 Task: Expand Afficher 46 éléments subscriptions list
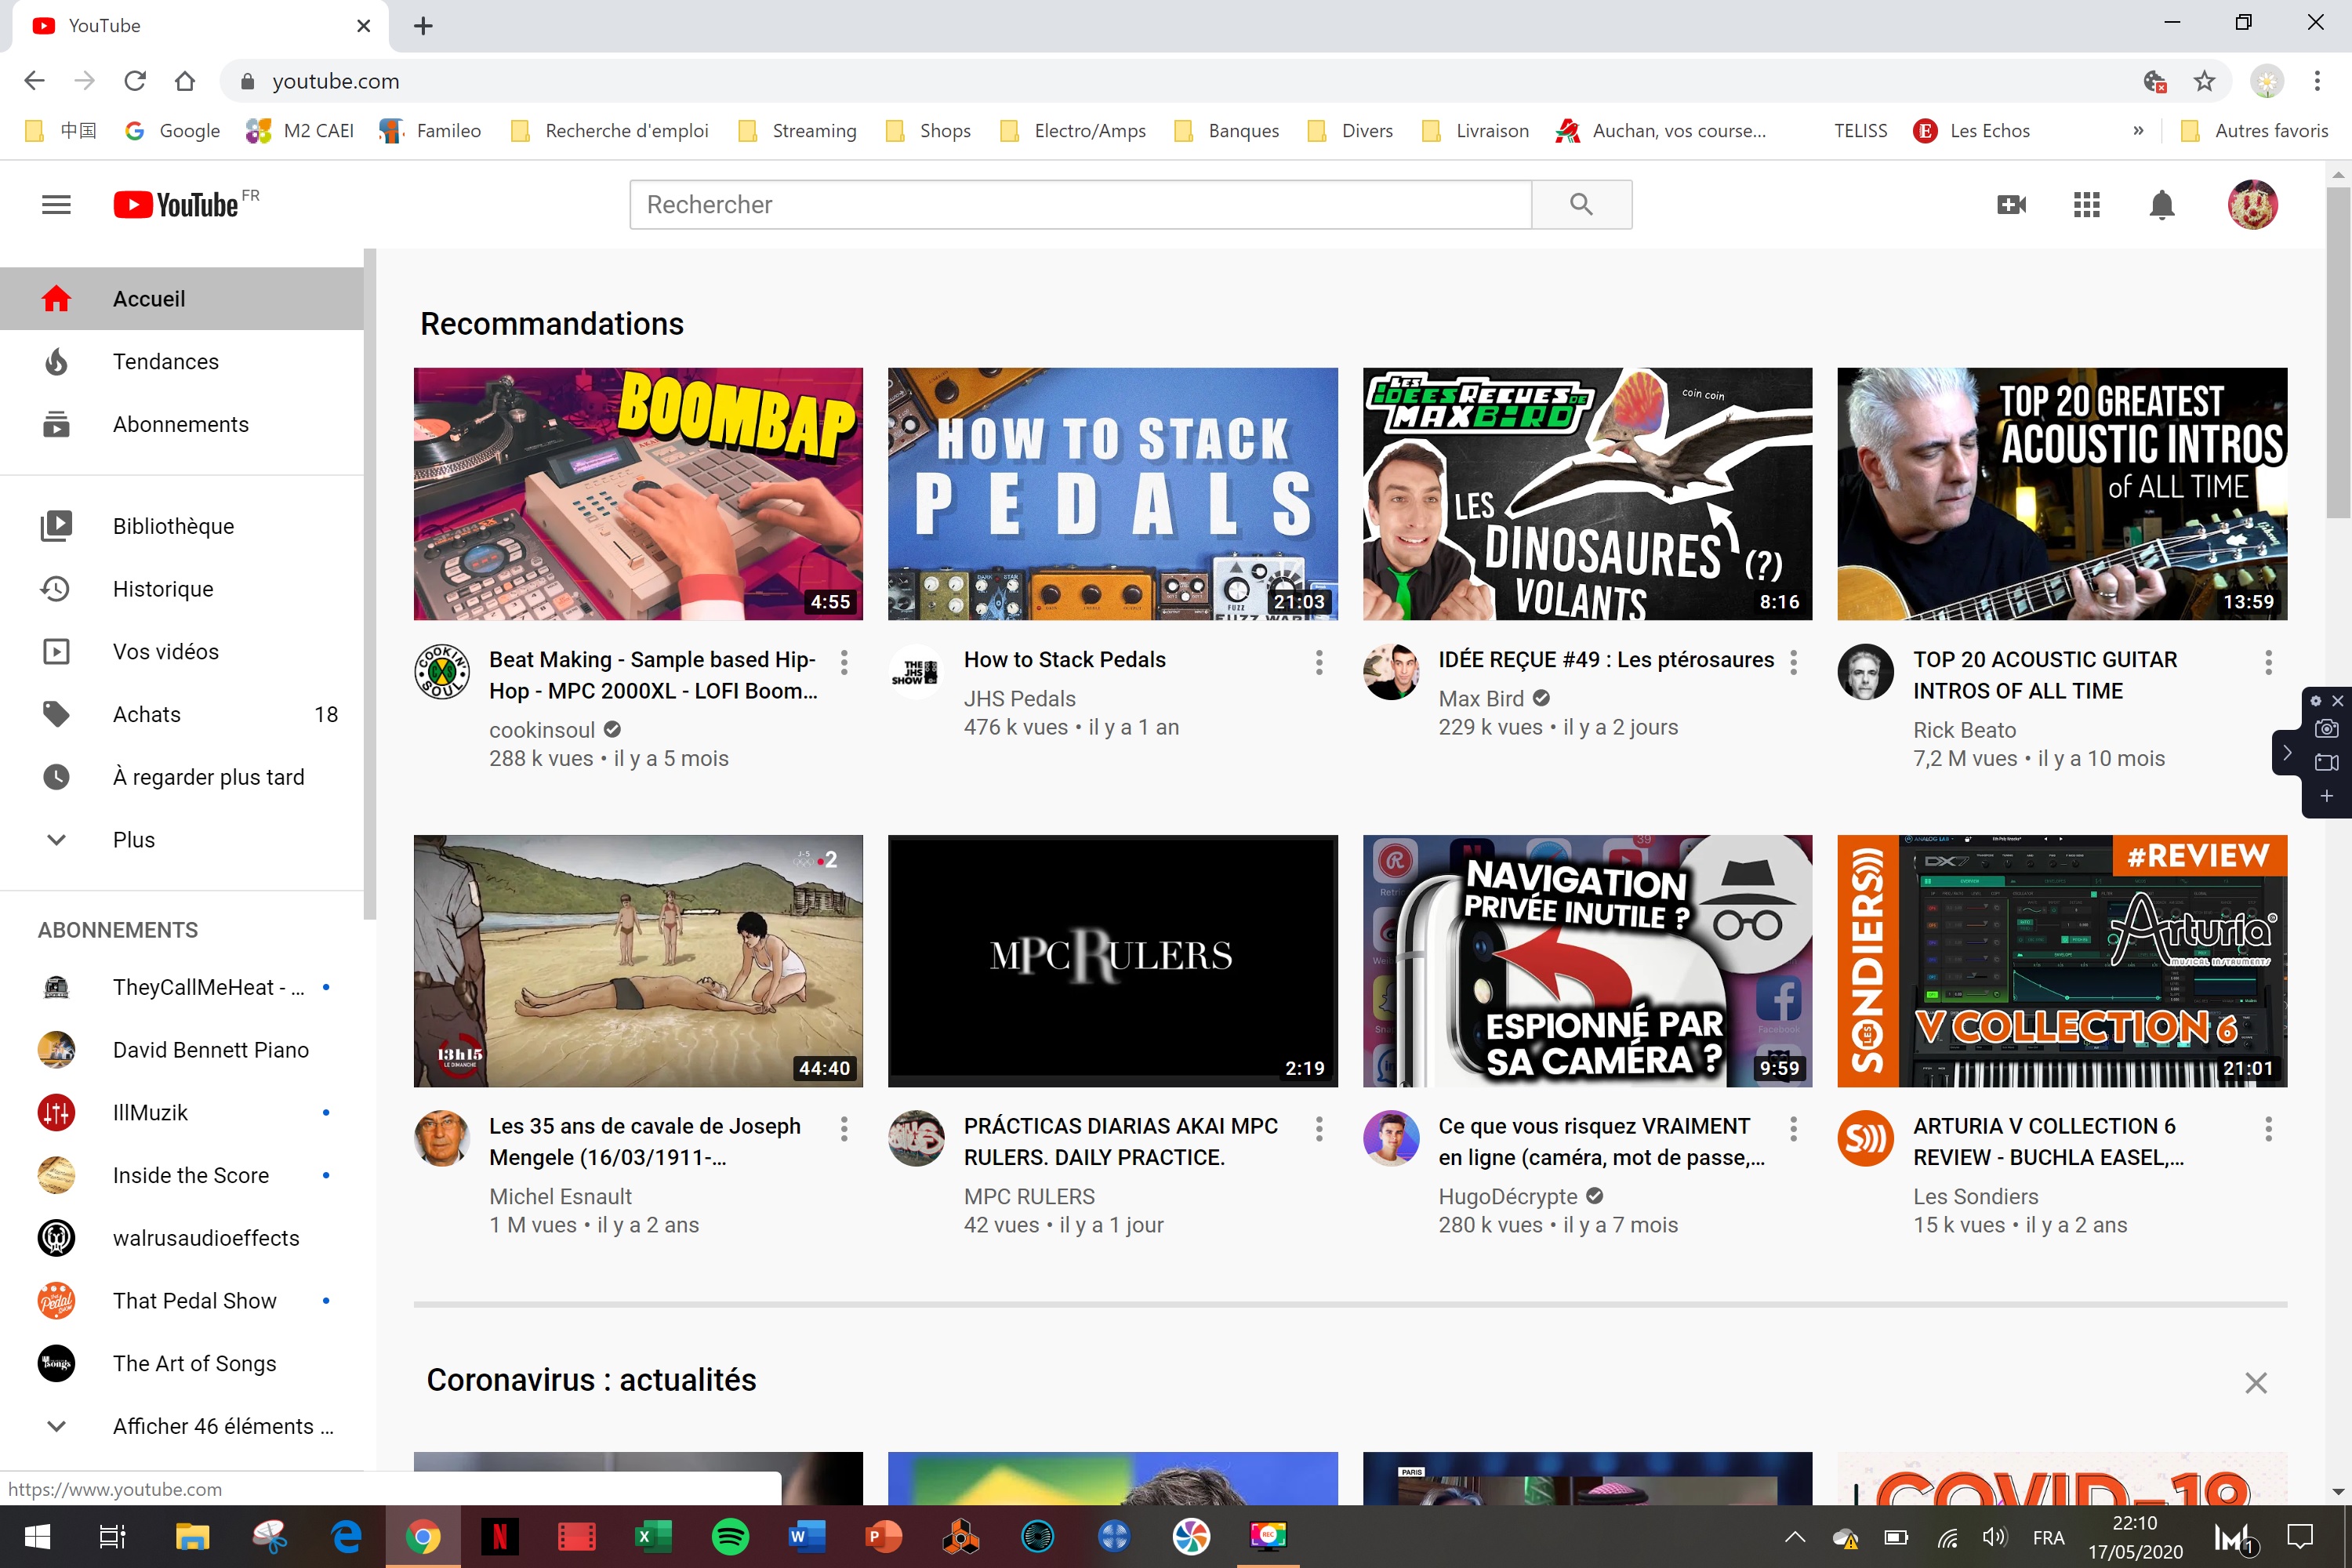[x=222, y=1426]
